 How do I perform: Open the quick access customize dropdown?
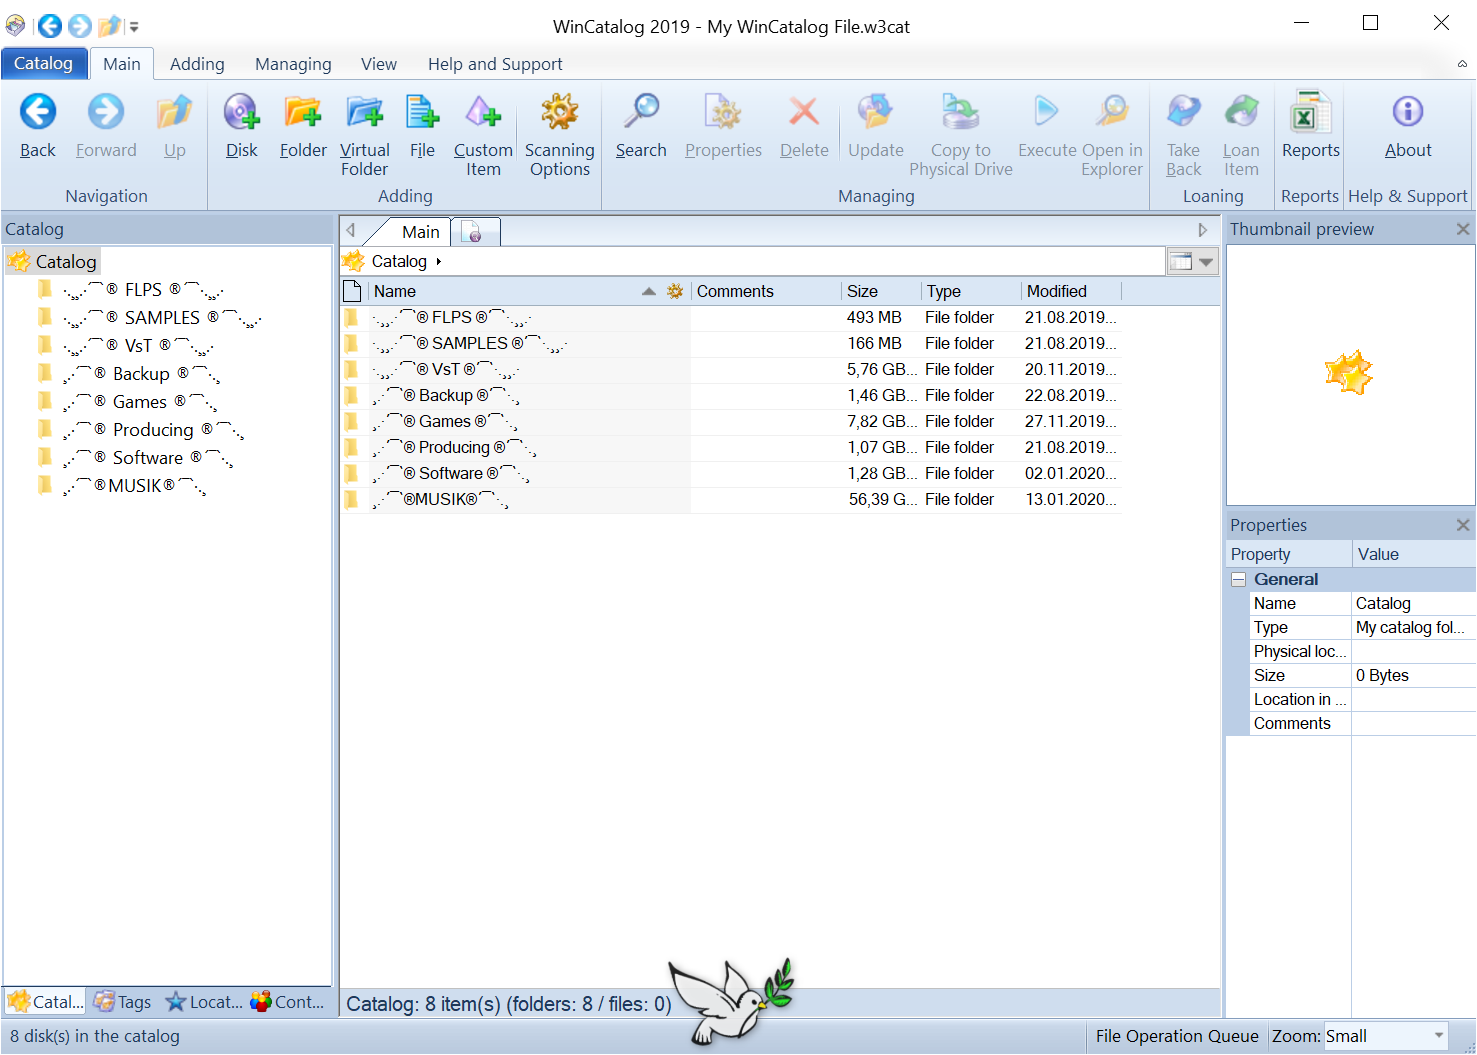pos(134,27)
